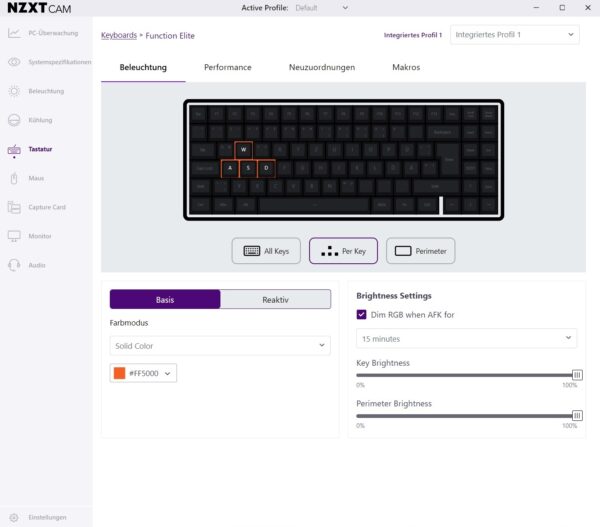Follow the Keyboards breadcrumb link

tap(119, 36)
